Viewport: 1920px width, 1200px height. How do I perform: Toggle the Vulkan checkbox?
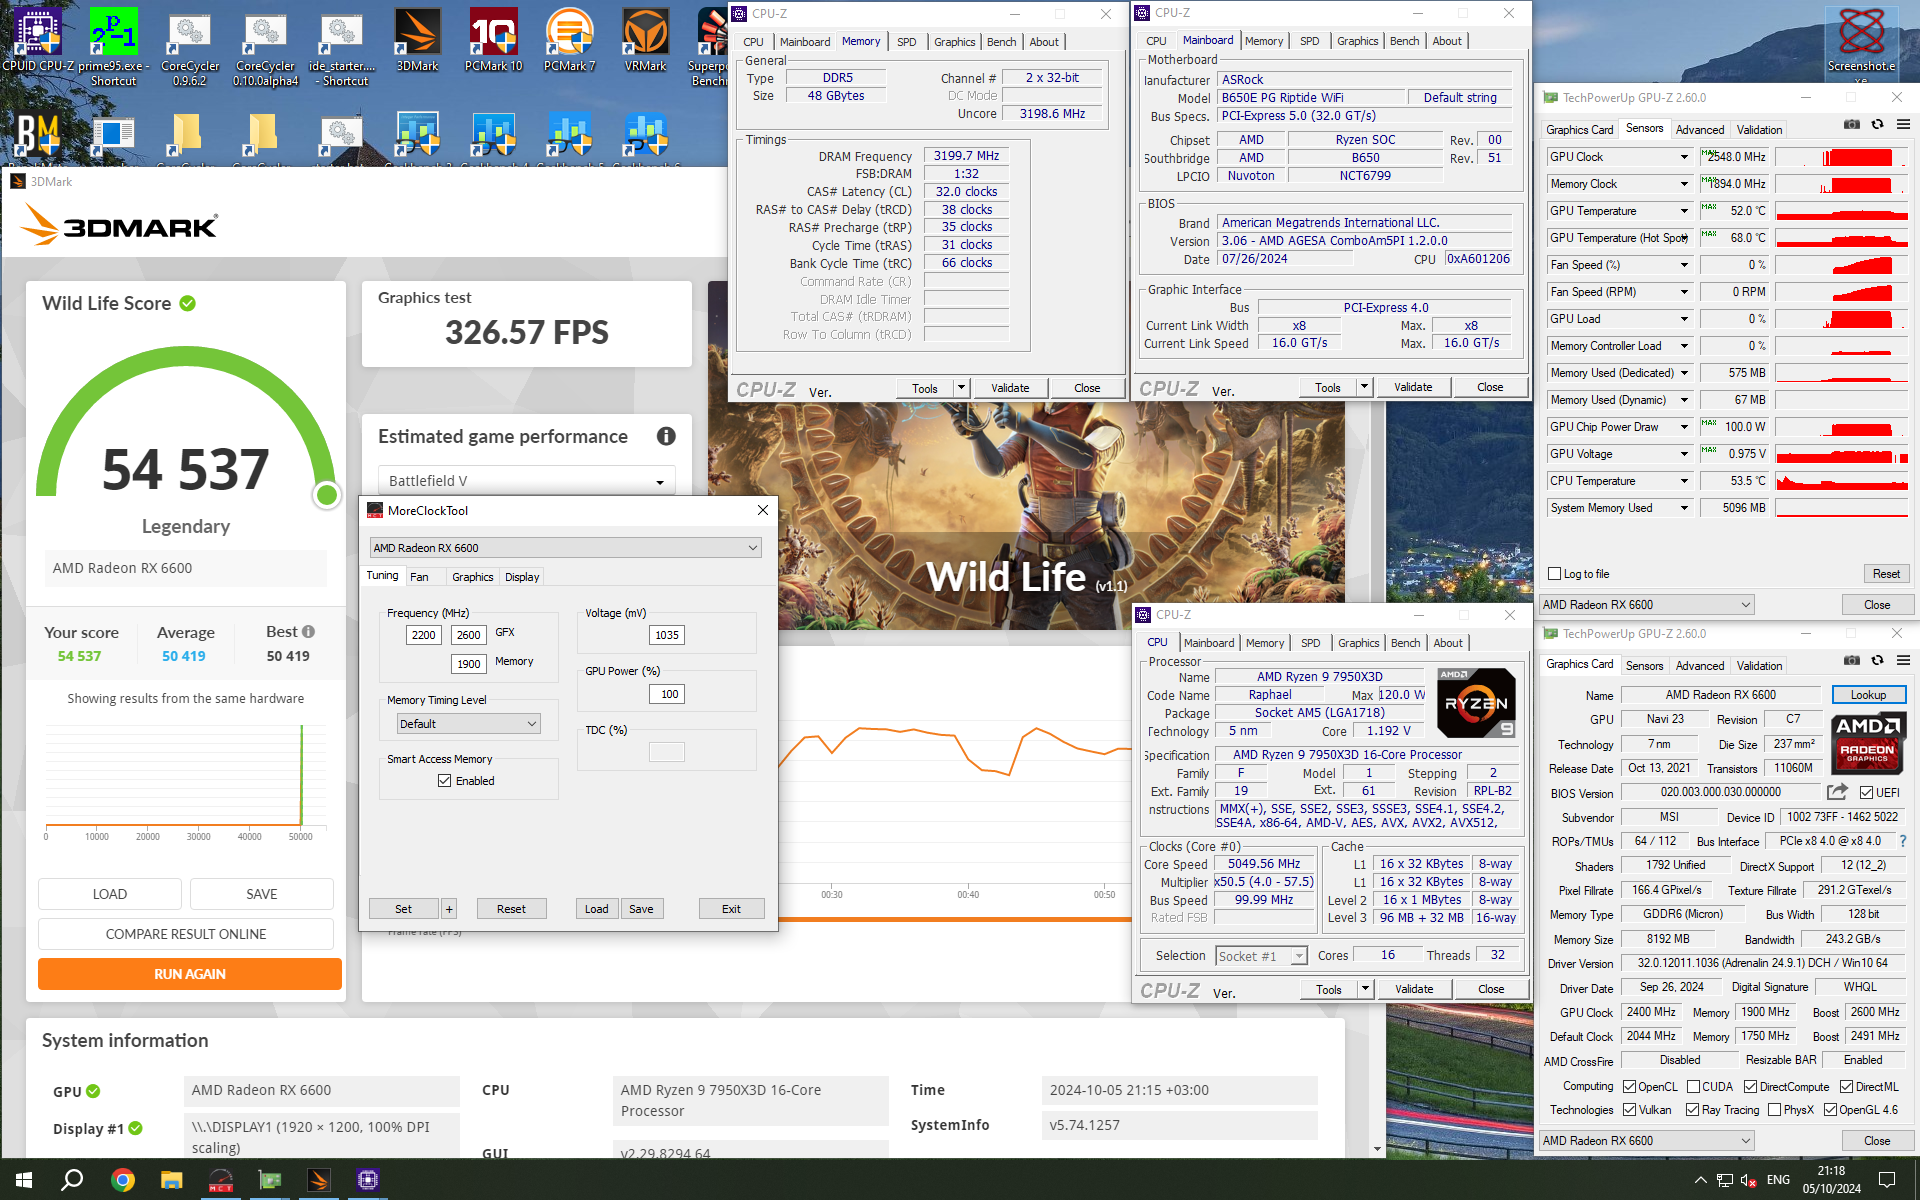pyautogui.click(x=1630, y=1110)
